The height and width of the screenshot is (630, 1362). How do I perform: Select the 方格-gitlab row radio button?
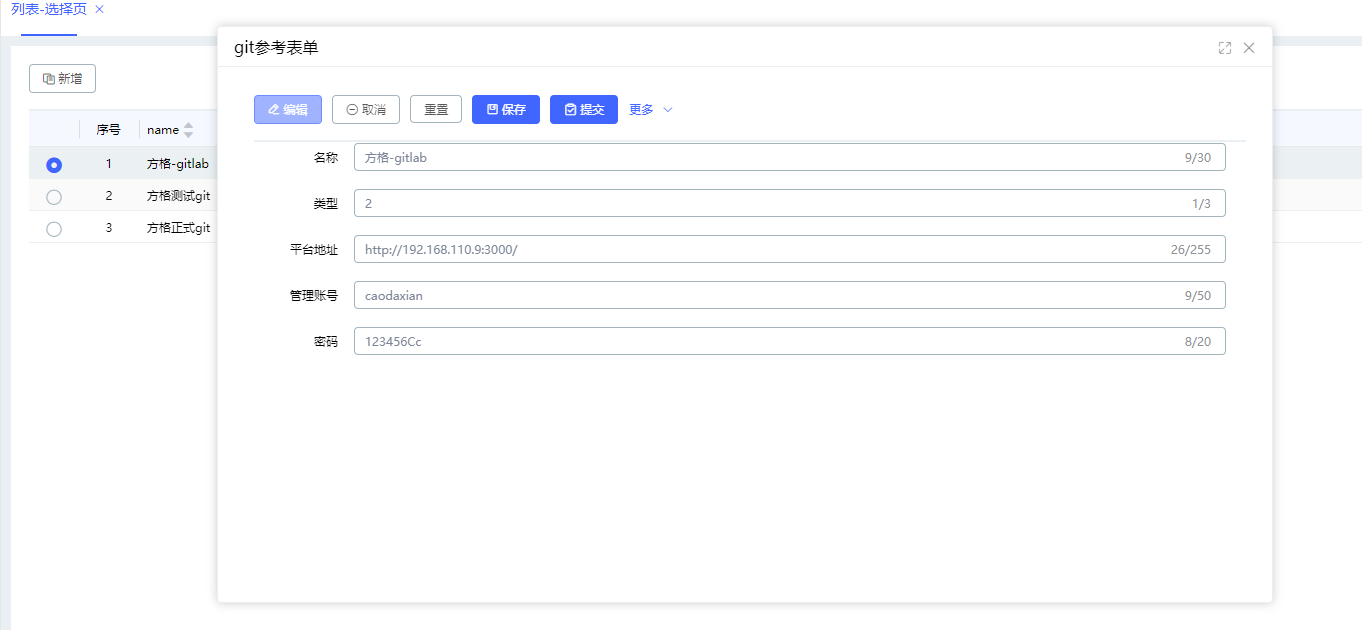coord(54,165)
